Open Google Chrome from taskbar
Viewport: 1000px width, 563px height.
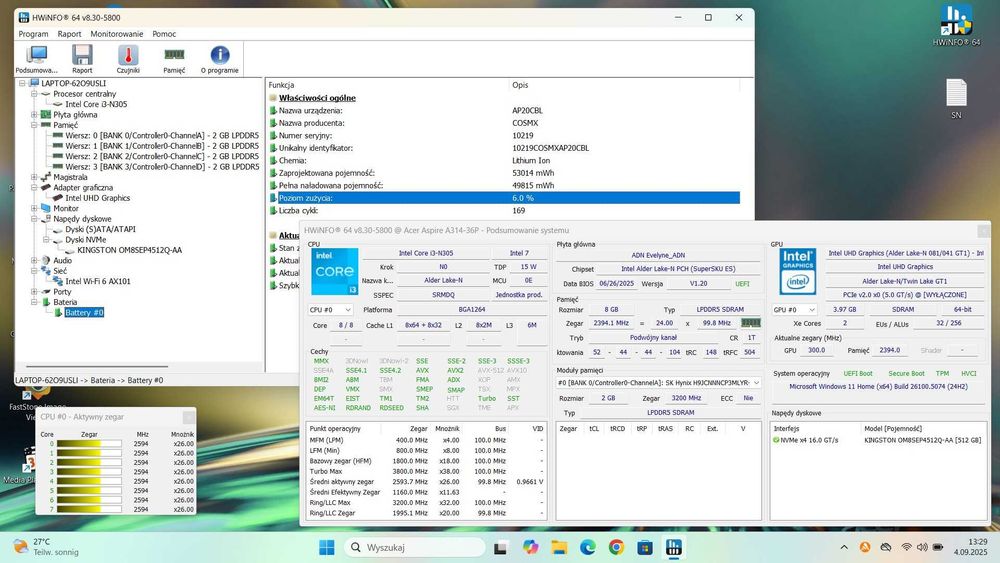click(x=616, y=547)
